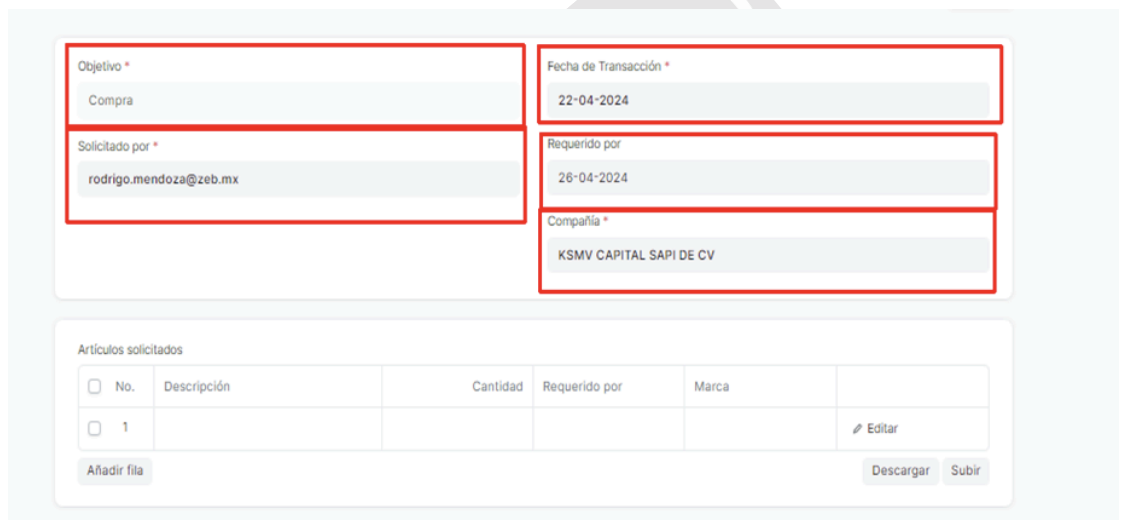
Task: Select the Requerido por field showing 26-04-2024
Action: pyautogui.click(x=767, y=179)
